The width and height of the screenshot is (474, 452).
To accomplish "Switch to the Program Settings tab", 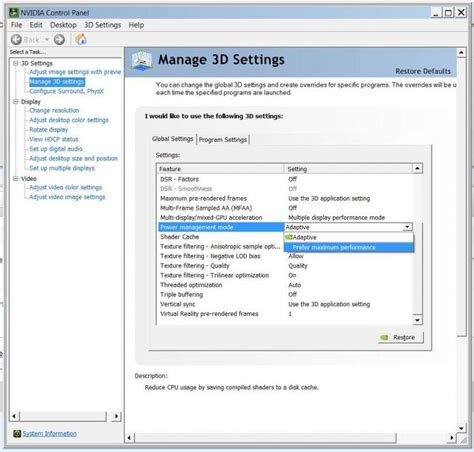I will 223,139.
